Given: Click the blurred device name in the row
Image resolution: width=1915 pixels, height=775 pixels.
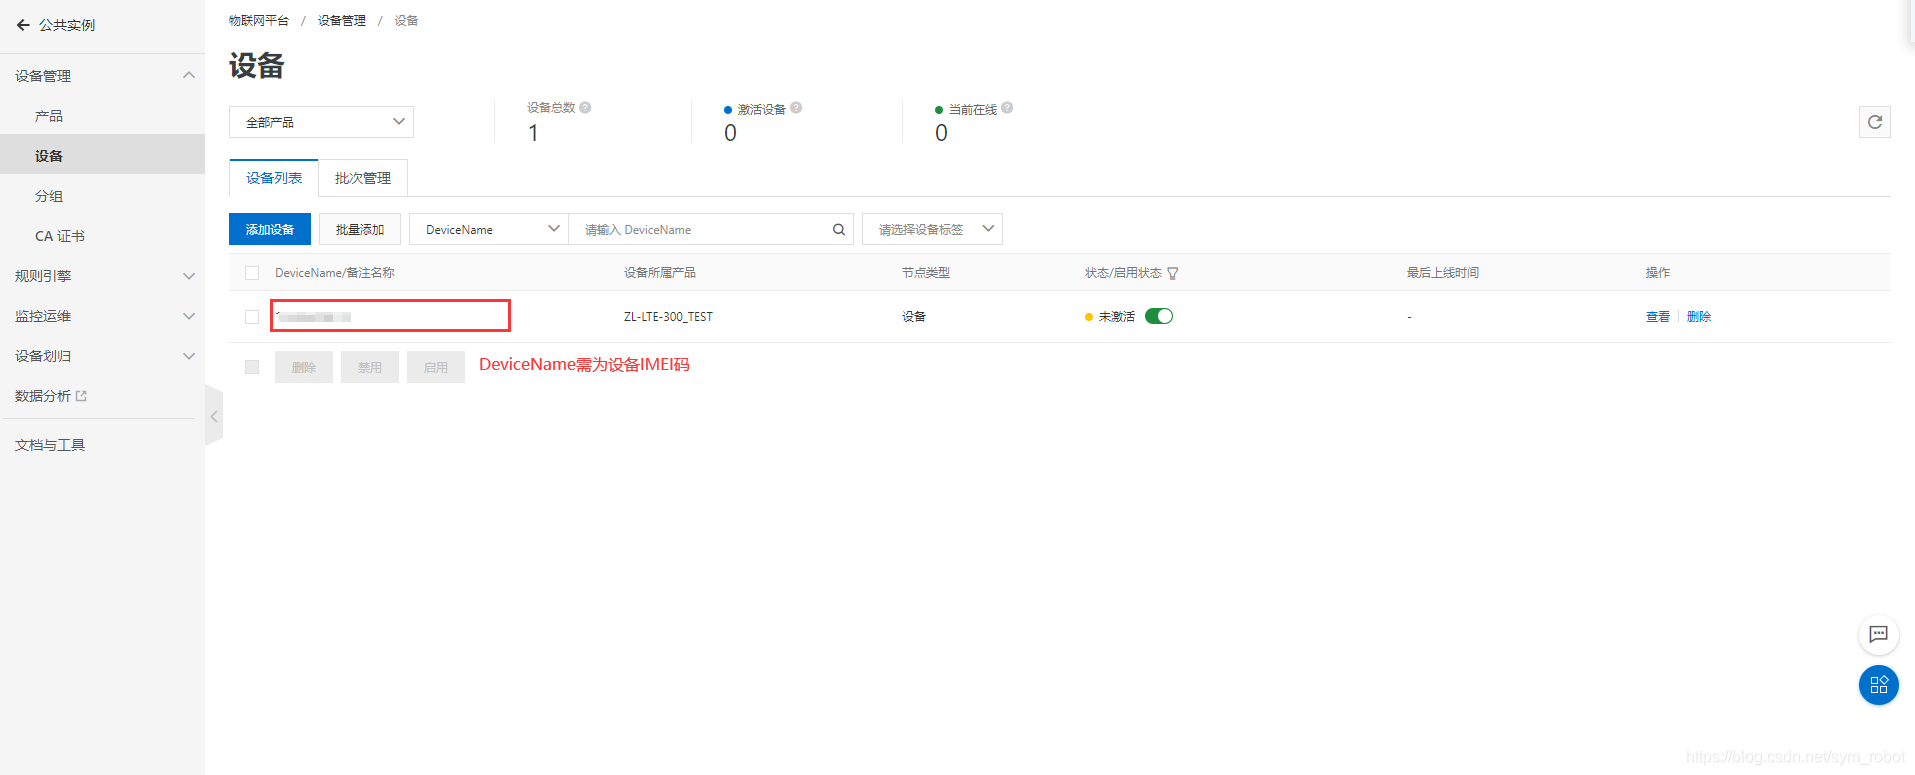Looking at the screenshot, I should point(314,317).
